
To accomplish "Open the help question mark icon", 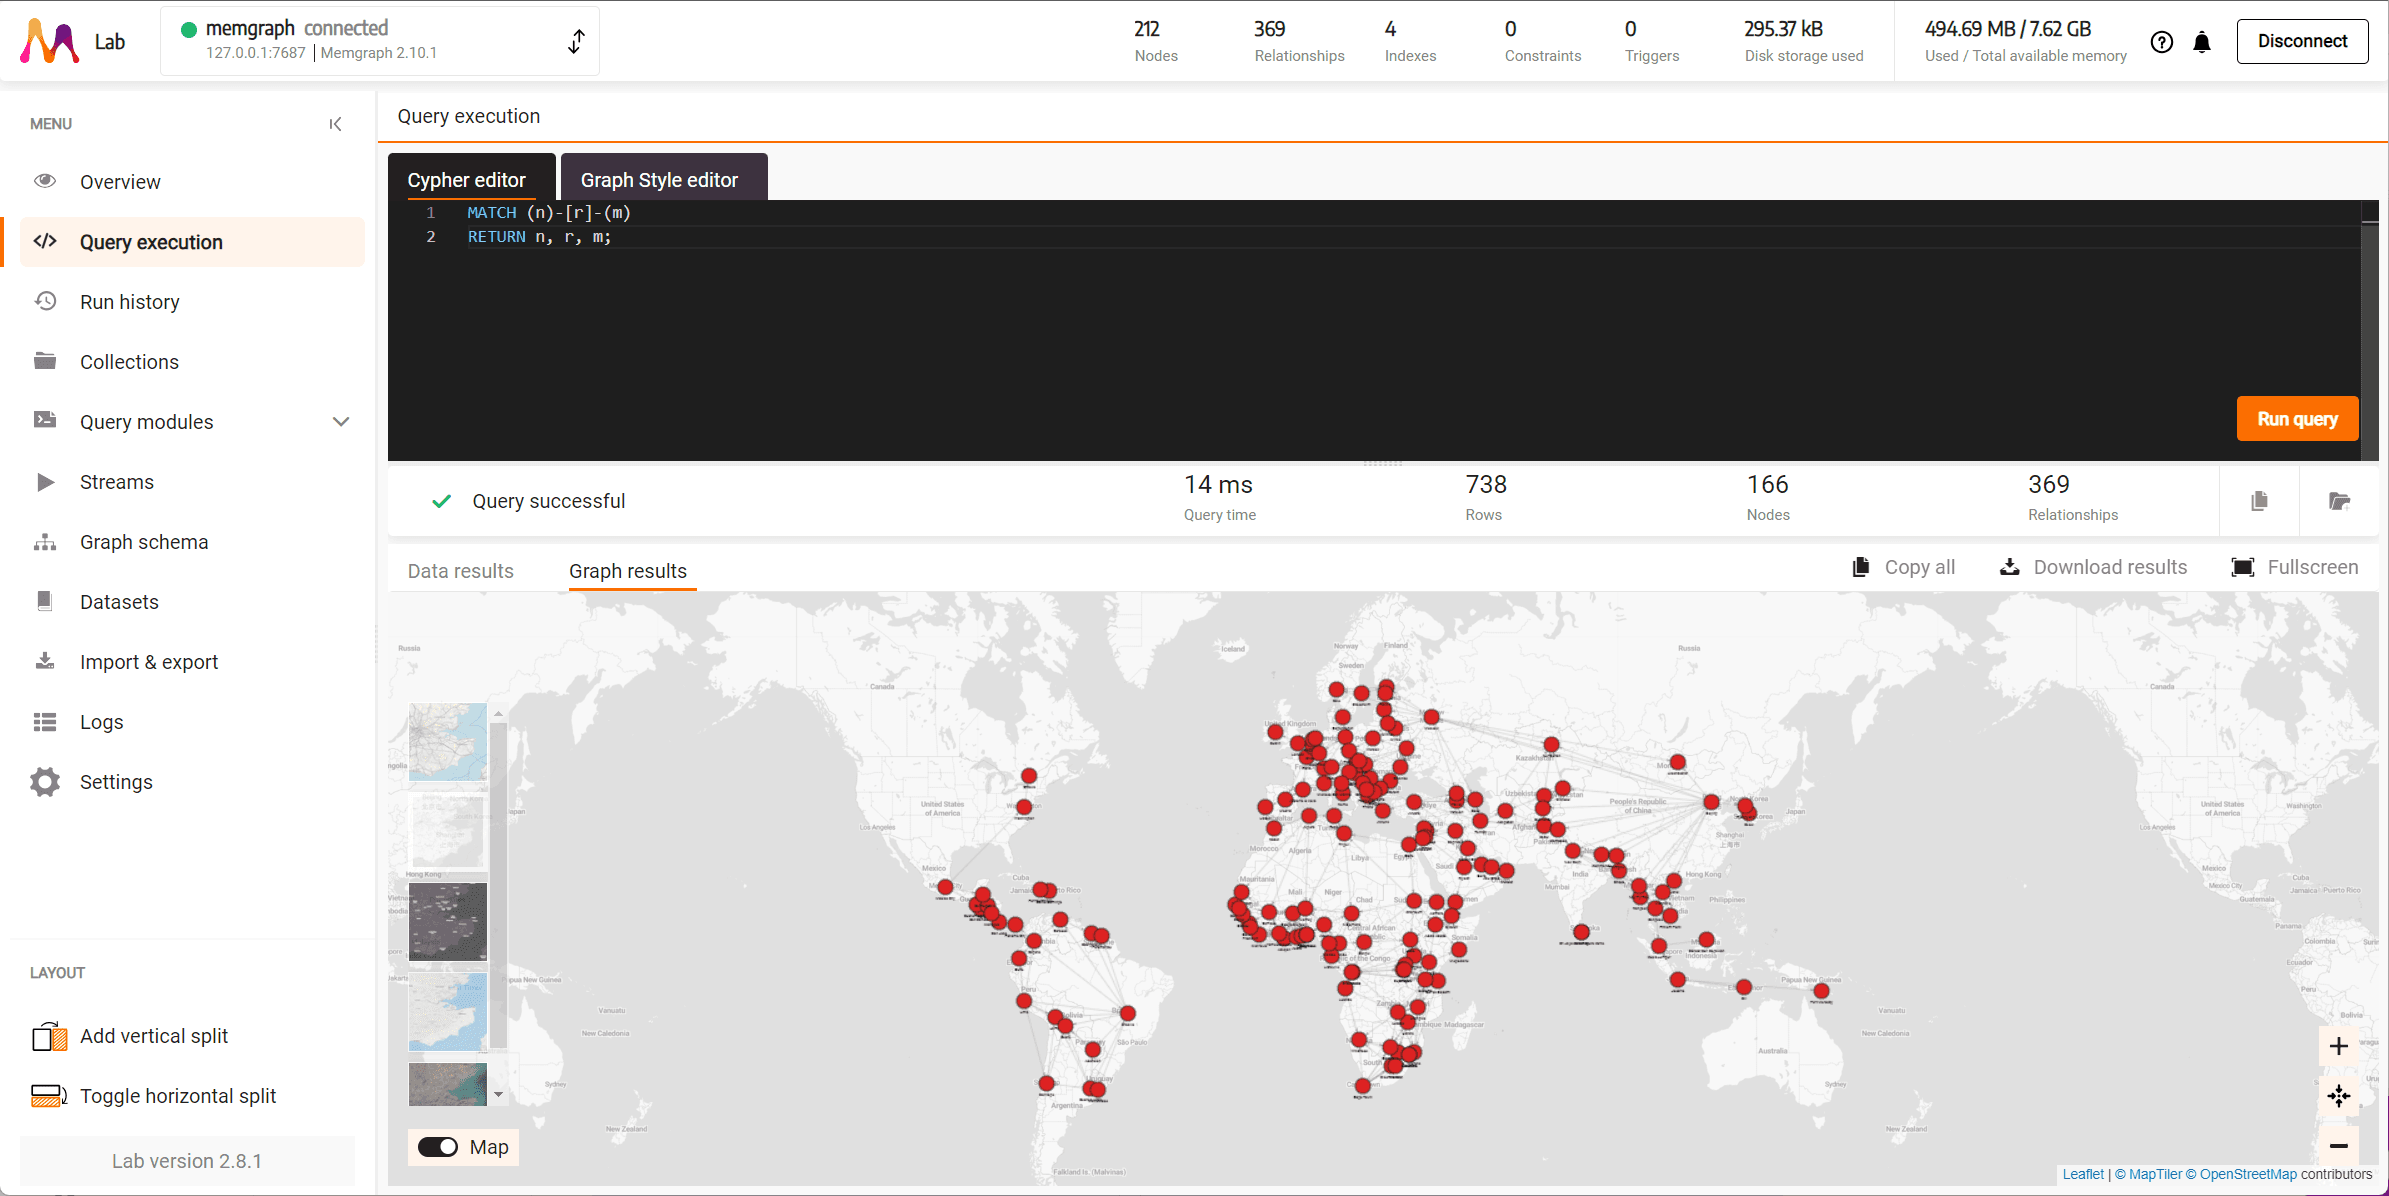I will click(x=2162, y=42).
